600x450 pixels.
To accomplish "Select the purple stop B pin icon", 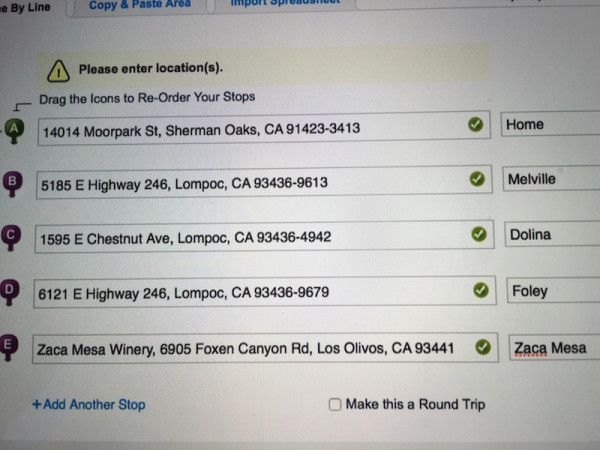I will click(13, 184).
